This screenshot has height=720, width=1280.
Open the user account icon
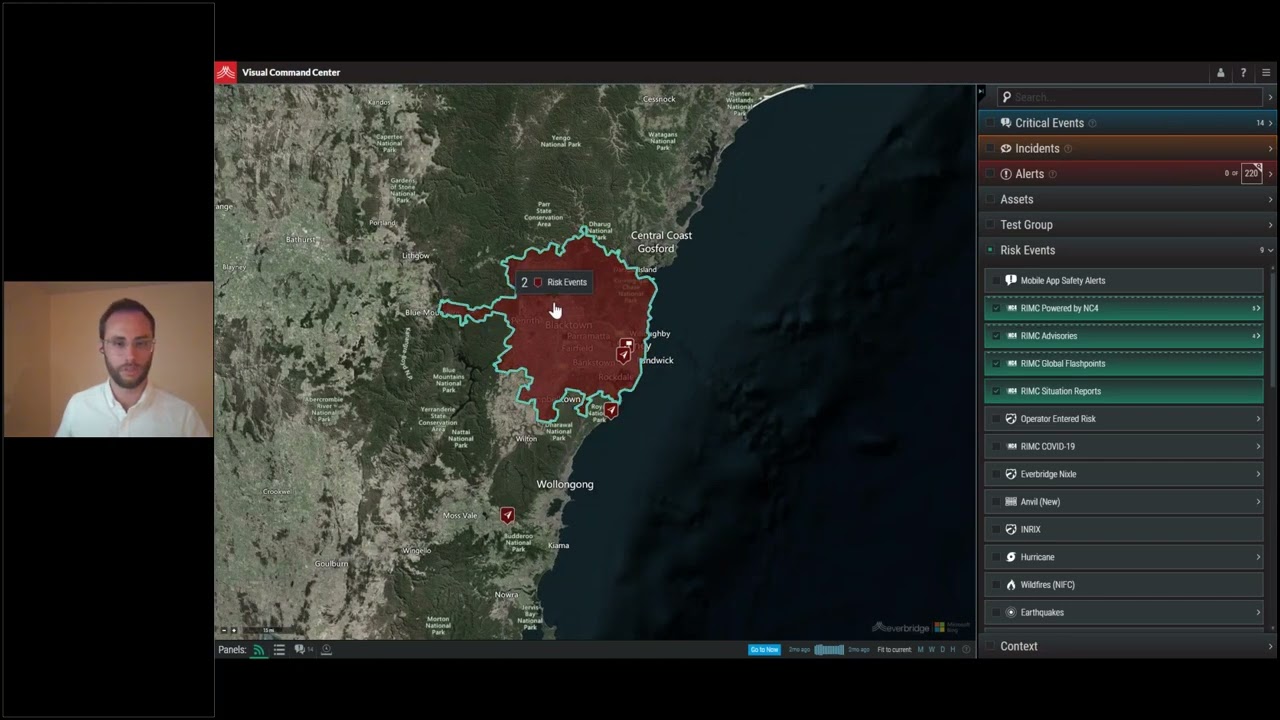[1220, 73]
